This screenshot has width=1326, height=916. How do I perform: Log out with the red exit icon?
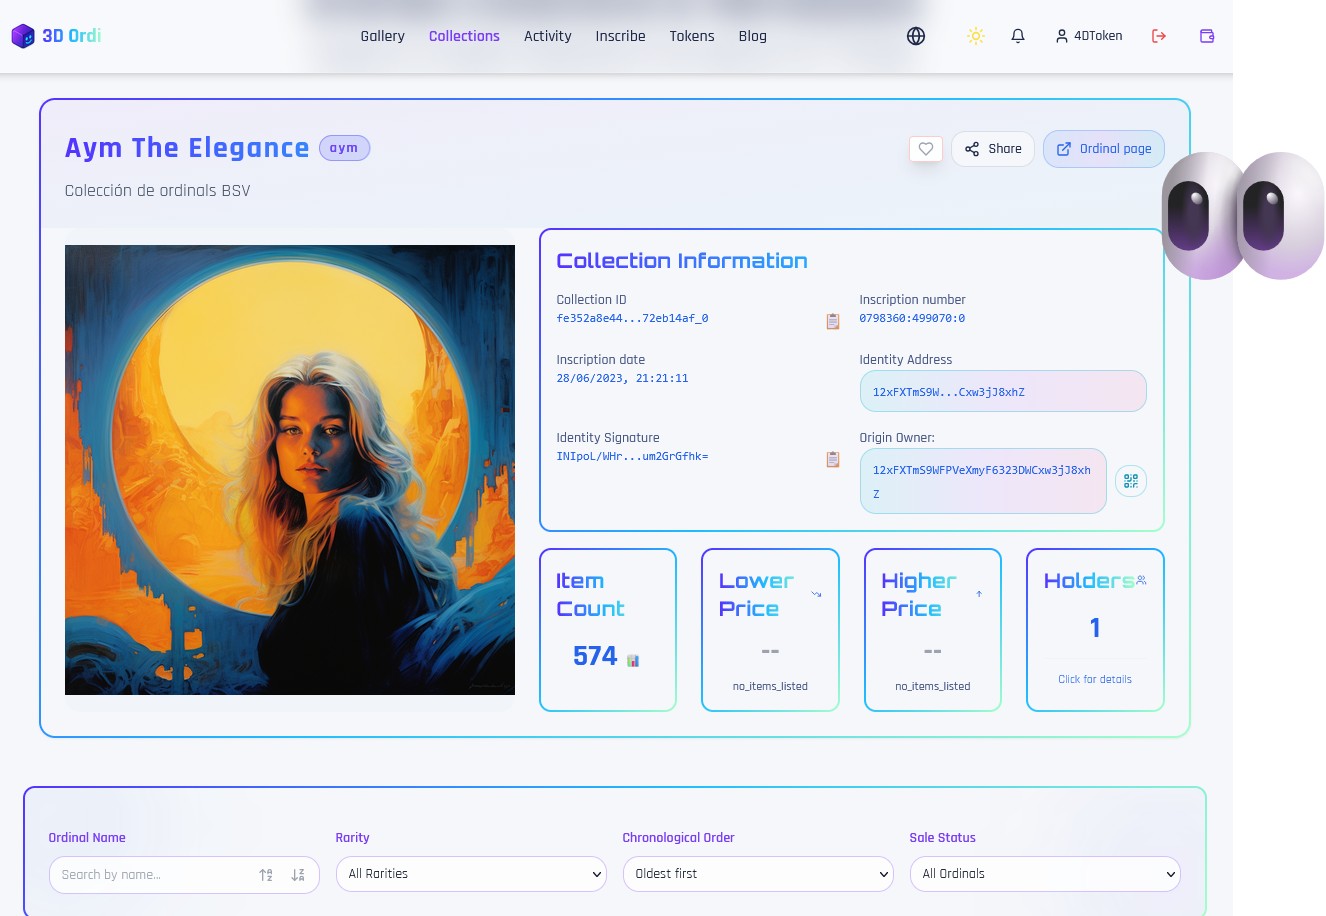(1159, 36)
